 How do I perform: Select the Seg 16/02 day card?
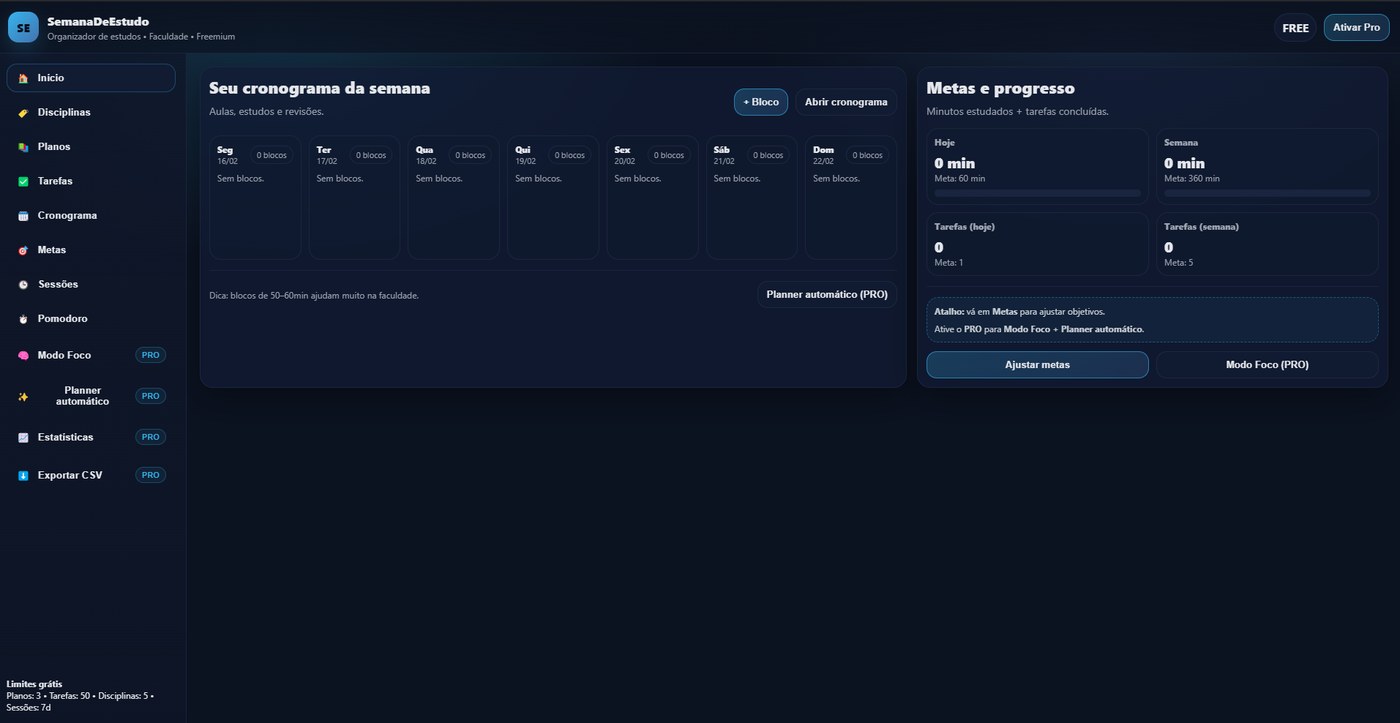pyautogui.click(x=254, y=198)
